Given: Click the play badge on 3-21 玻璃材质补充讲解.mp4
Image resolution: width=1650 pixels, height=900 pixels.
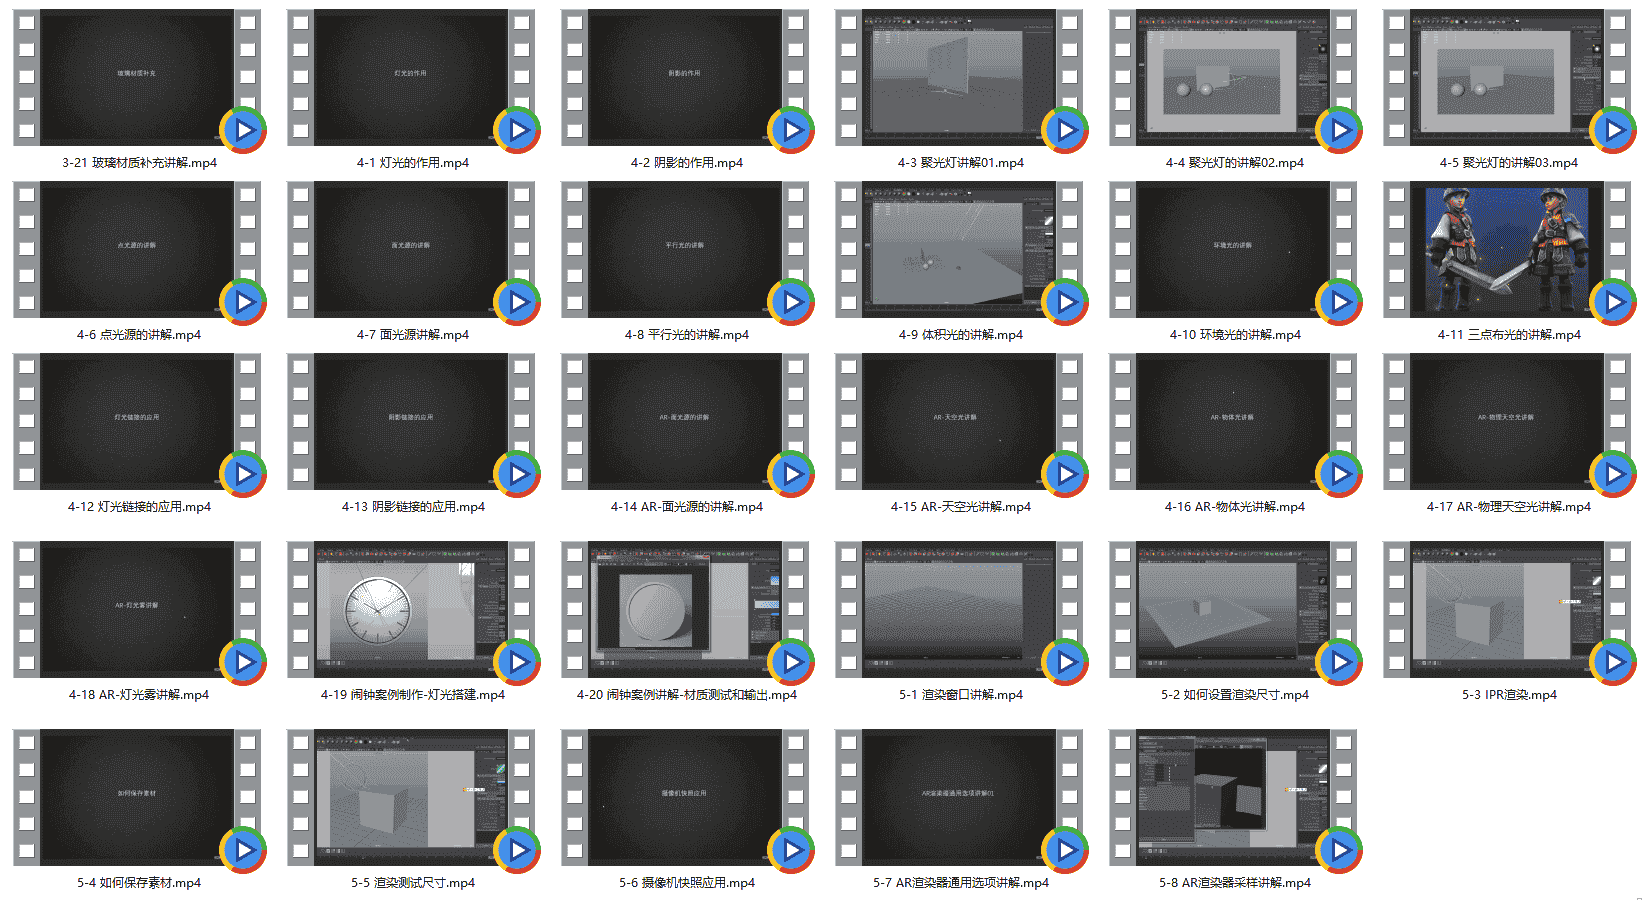Looking at the screenshot, I should 243,130.
